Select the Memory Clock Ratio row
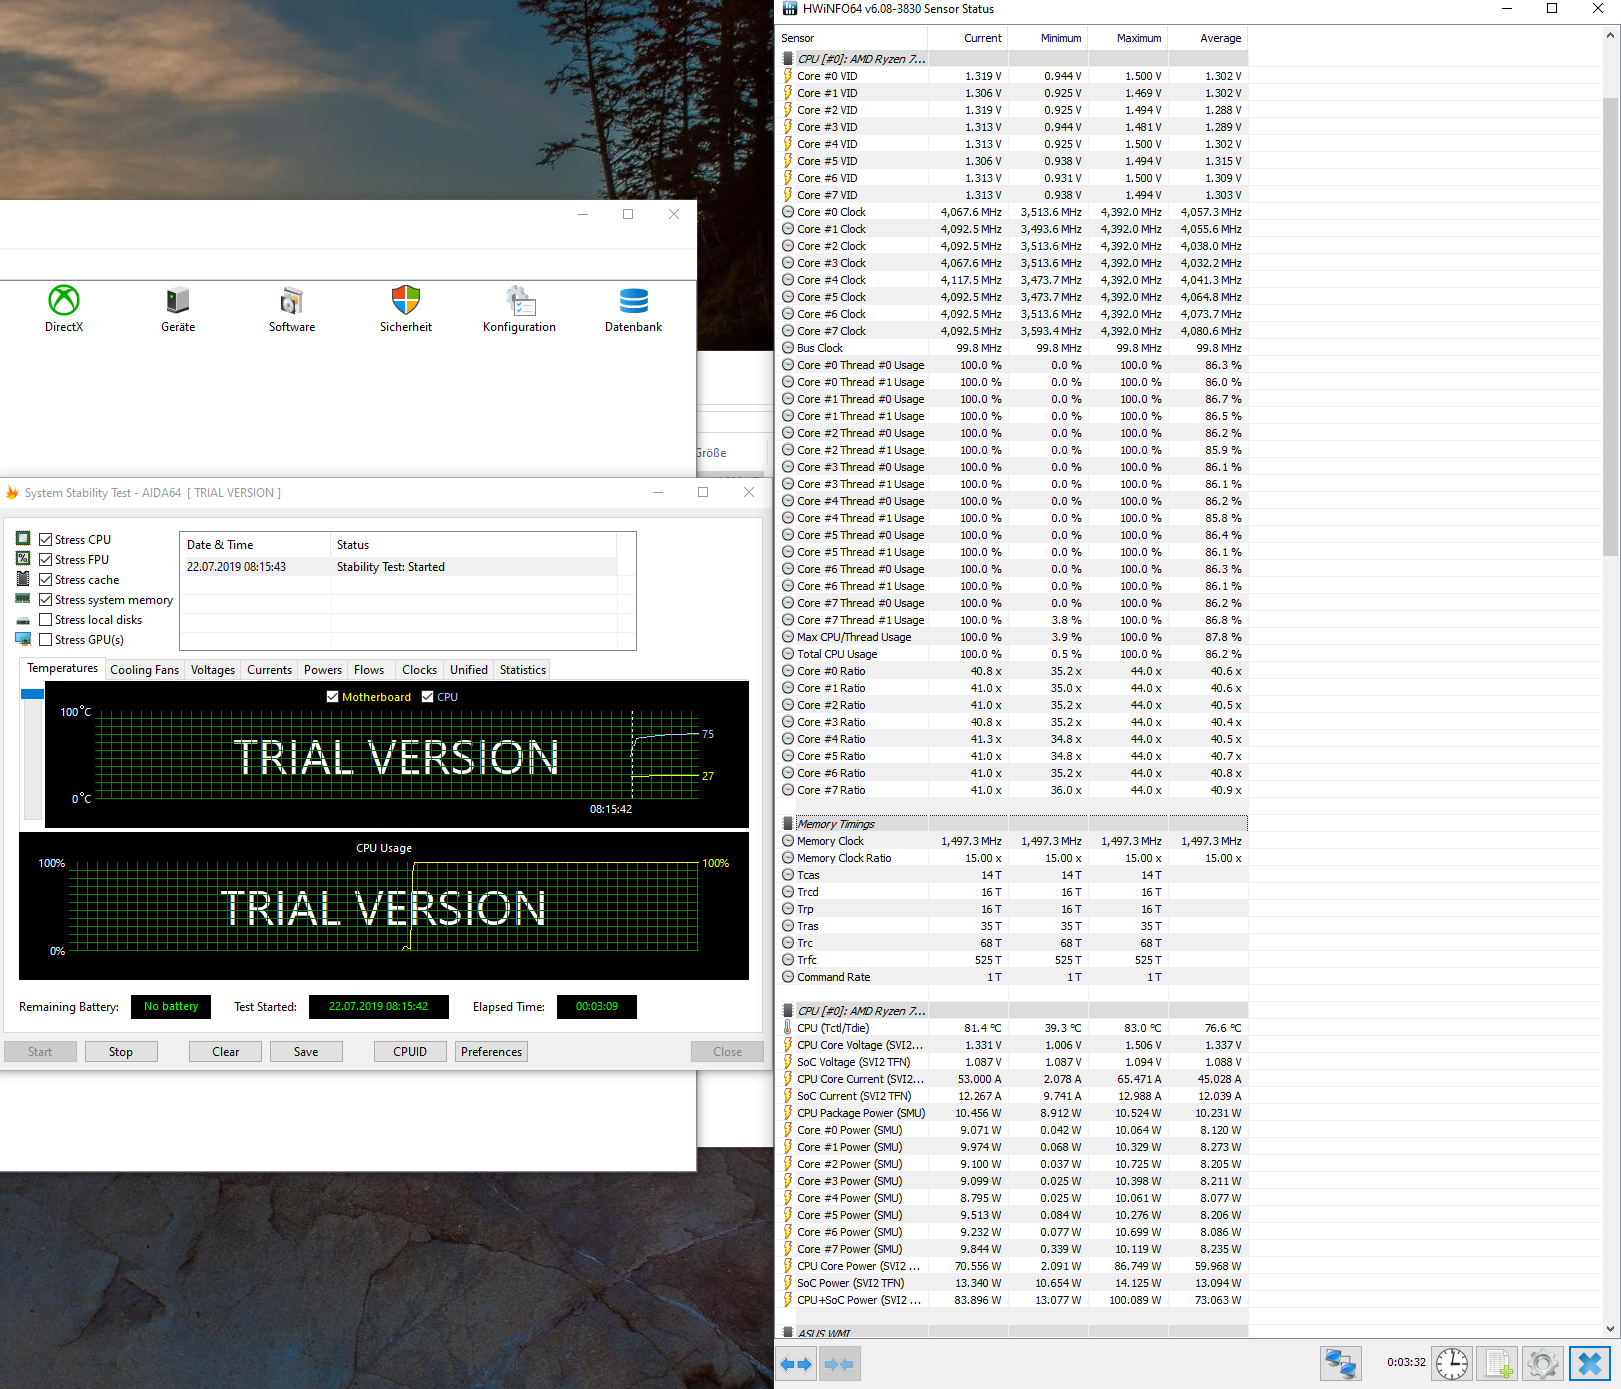1621x1389 pixels. point(1014,858)
